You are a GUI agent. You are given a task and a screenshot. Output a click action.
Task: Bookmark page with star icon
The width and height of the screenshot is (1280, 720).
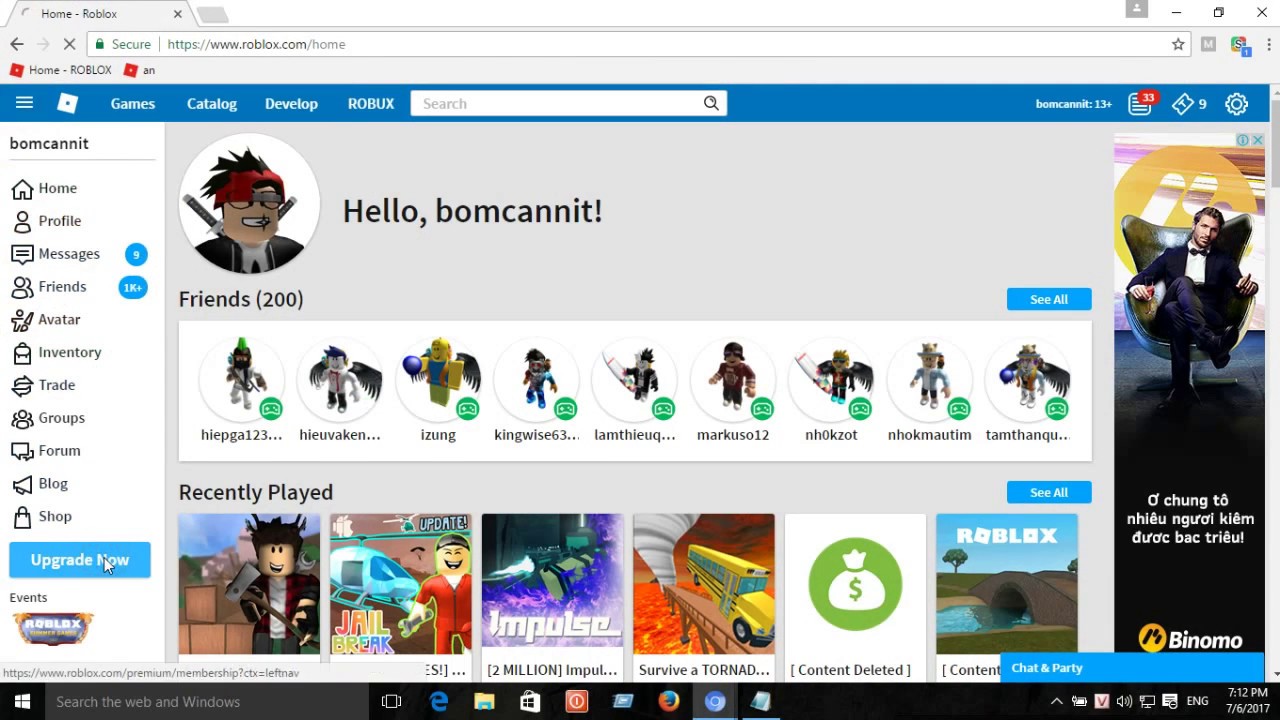pyautogui.click(x=1178, y=44)
